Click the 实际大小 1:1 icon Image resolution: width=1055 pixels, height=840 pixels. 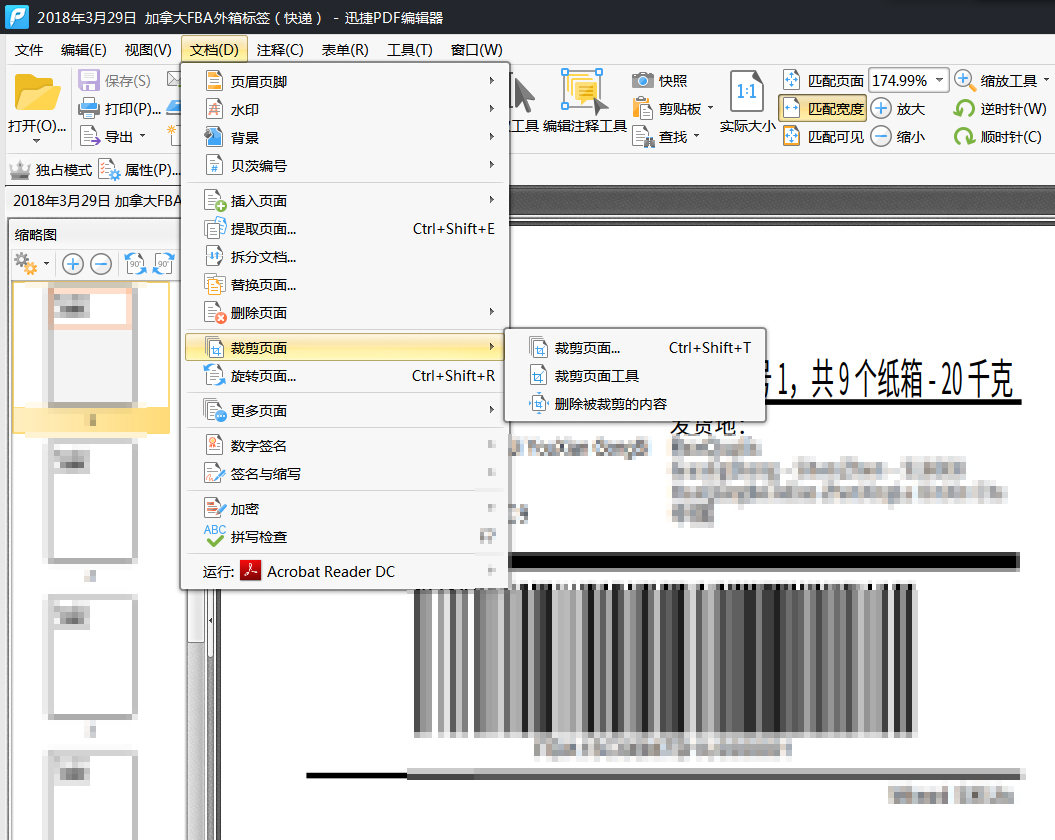click(747, 92)
